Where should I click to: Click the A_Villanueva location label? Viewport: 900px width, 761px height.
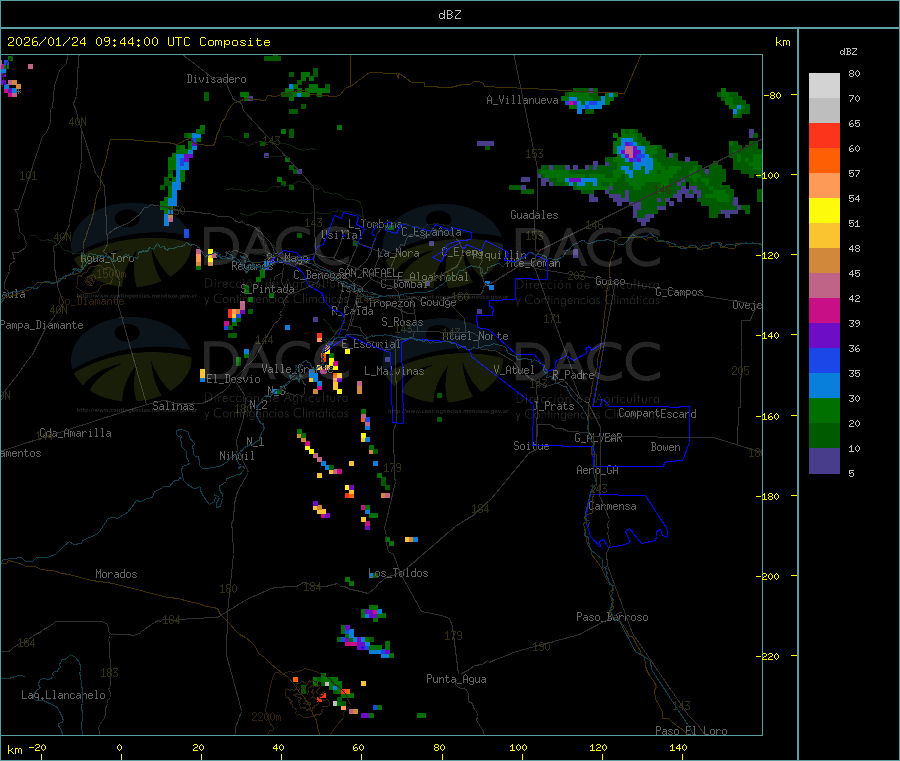522,100
